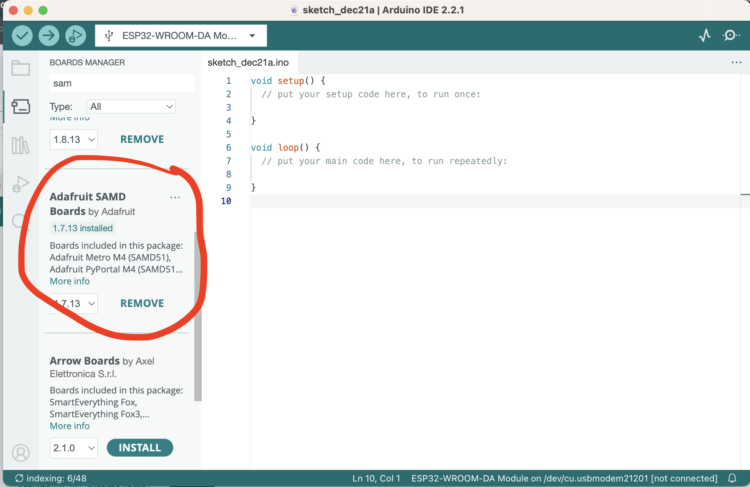
Task: Click the boards search field containing sam
Action: coord(121,83)
